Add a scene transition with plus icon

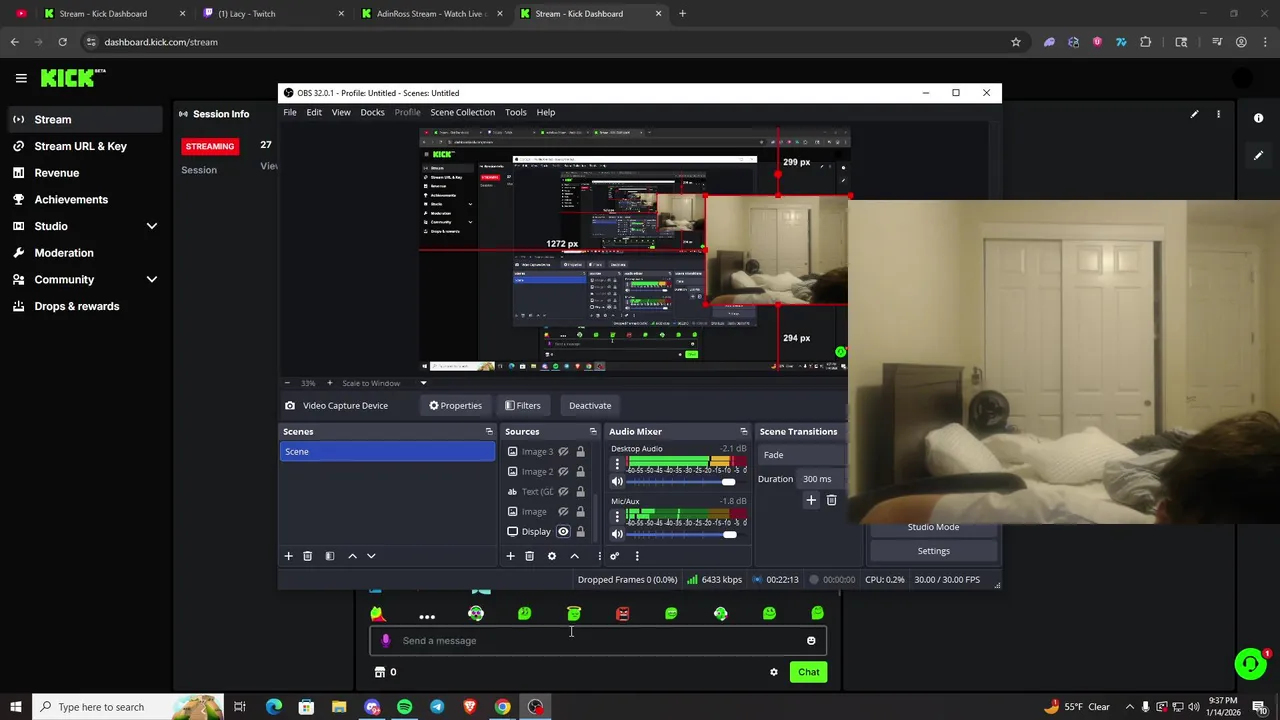click(x=811, y=500)
